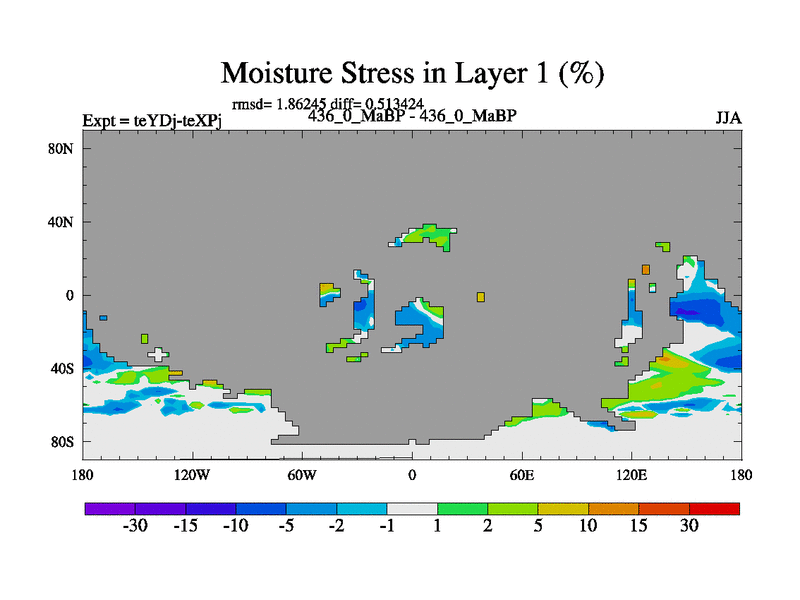Click the 436_0_MaBP subtitle text
Screen dimensions: 800x600
[x=412, y=116]
